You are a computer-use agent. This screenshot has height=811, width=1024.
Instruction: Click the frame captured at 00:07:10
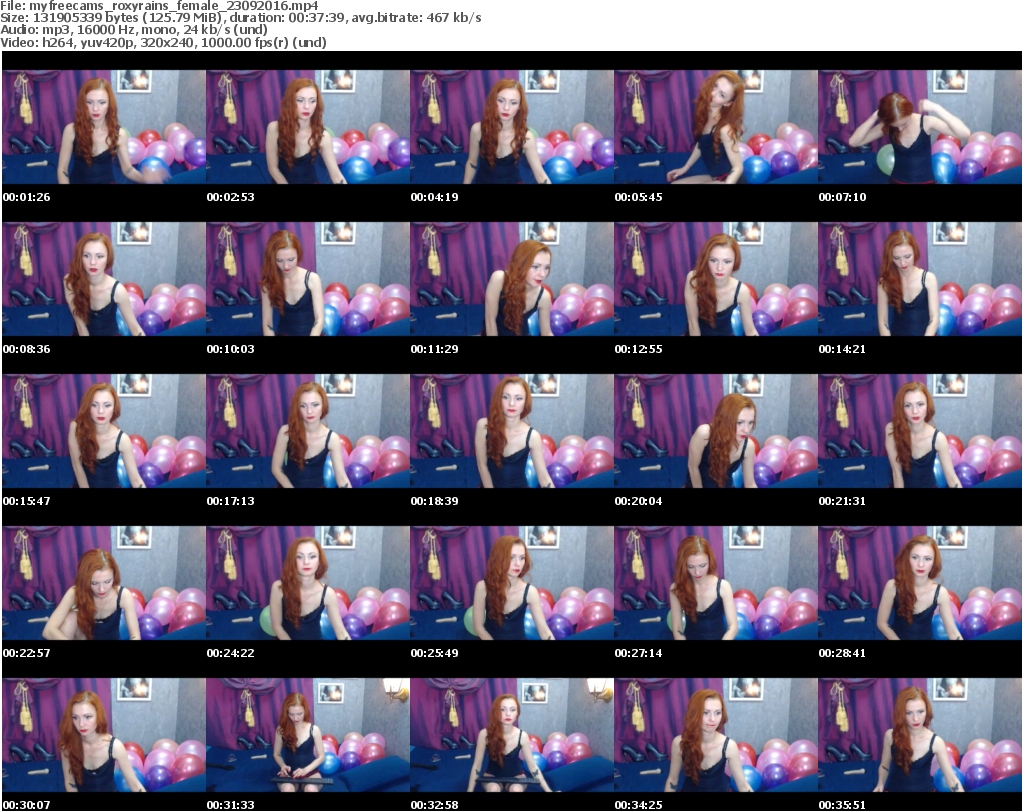point(920,127)
